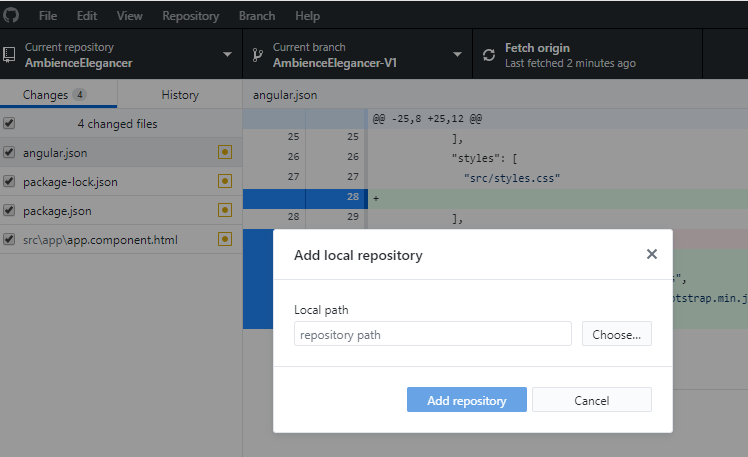Open the Branch menu

click(x=257, y=16)
